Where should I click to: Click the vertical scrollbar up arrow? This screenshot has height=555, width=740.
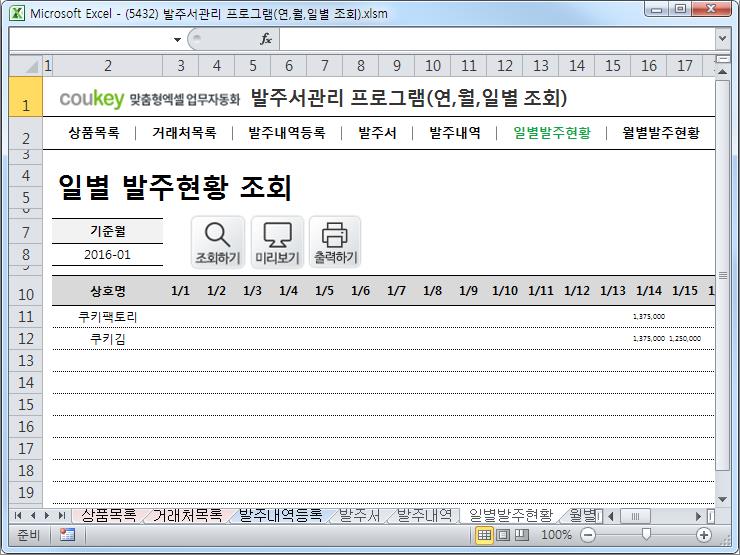pos(722,72)
